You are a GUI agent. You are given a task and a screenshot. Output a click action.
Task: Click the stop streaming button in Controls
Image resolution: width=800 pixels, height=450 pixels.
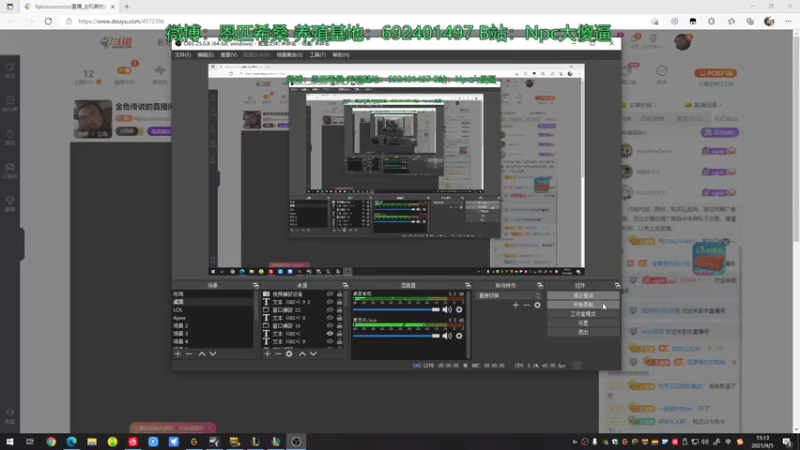[x=583, y=295]
